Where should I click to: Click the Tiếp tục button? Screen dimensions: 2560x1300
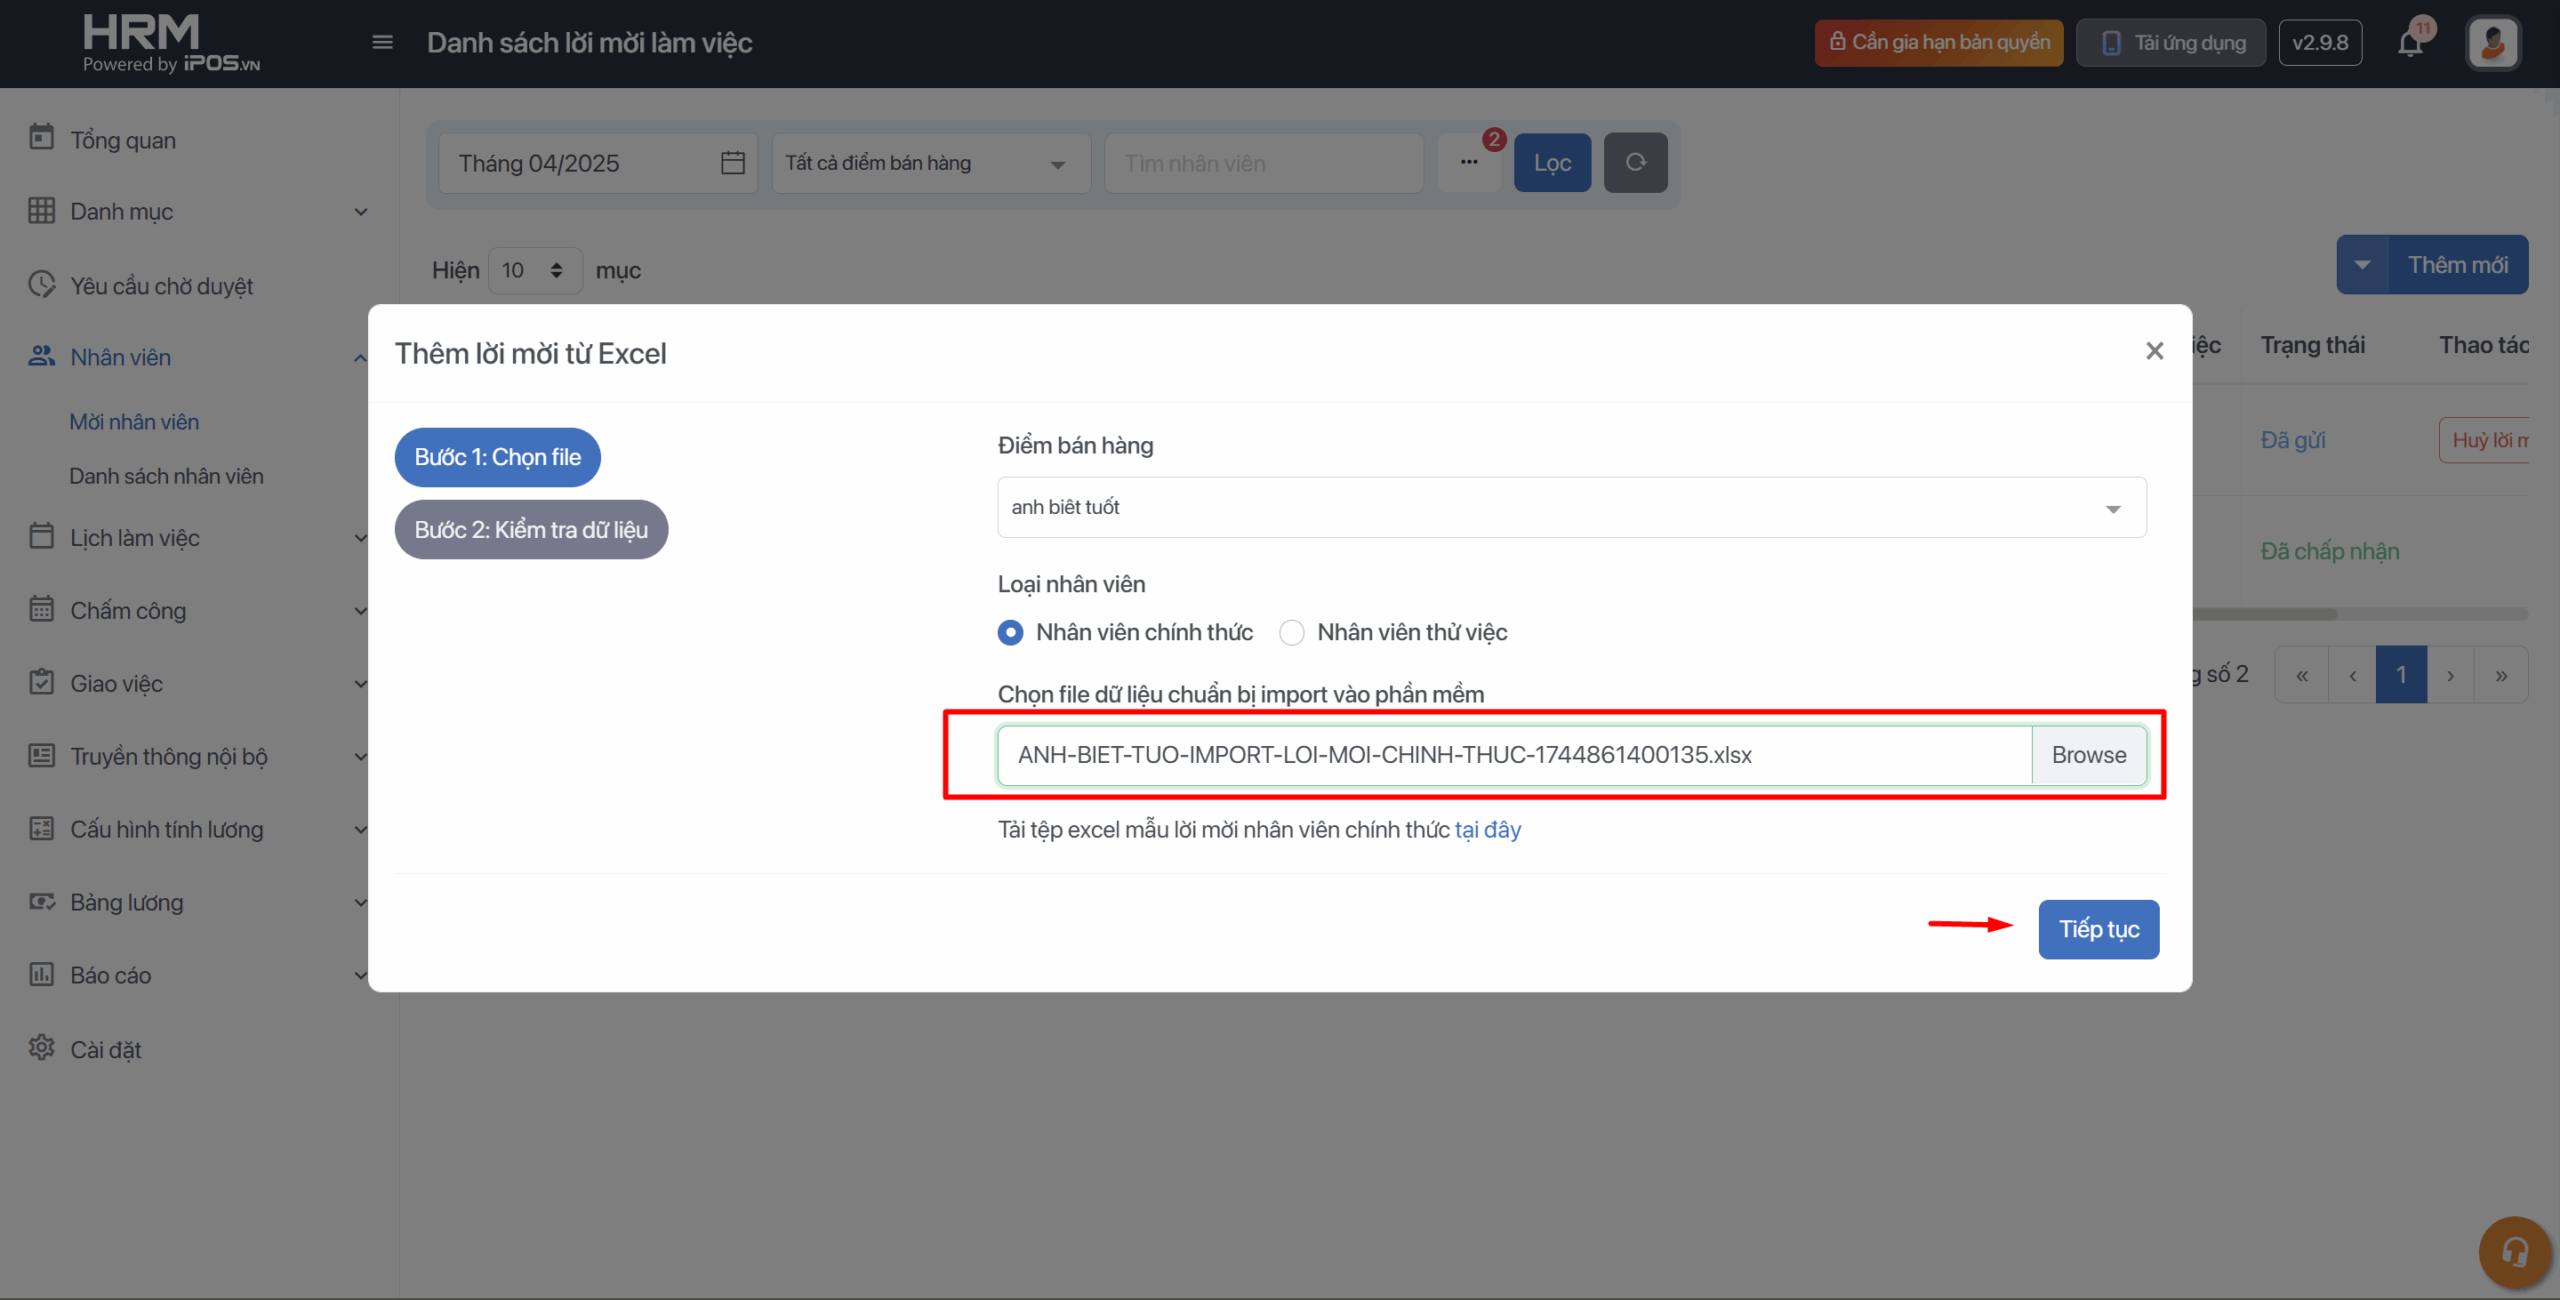(x=2098, y=929)
